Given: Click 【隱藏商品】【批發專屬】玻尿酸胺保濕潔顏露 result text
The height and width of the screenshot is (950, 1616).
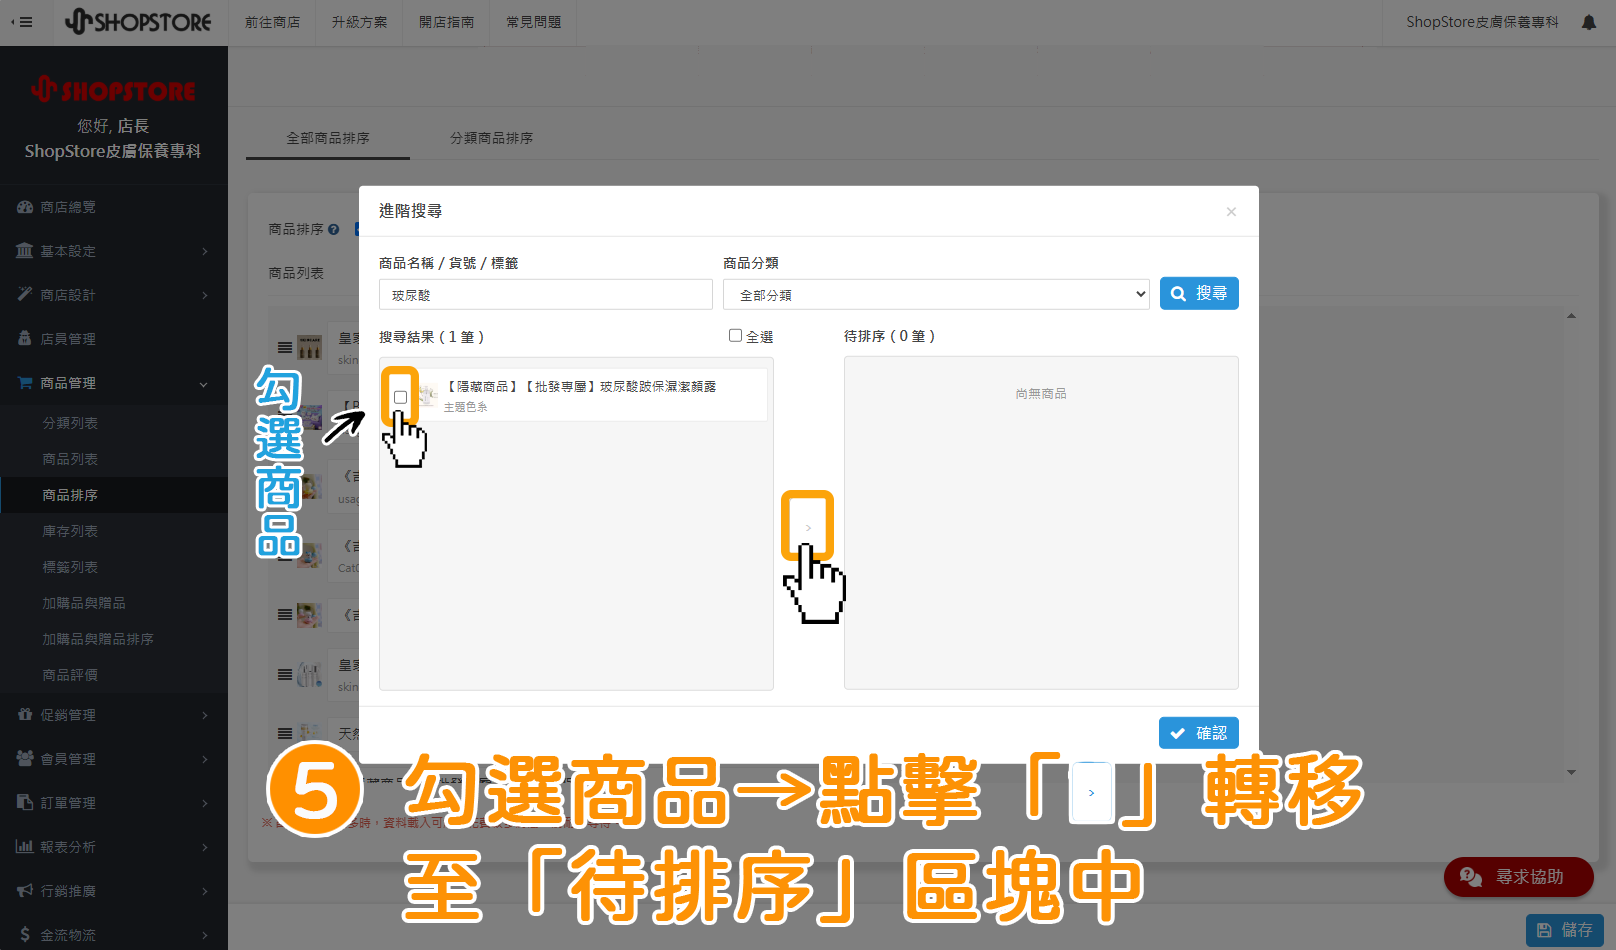Looking at the screenshot, I should tap(580, 386).
